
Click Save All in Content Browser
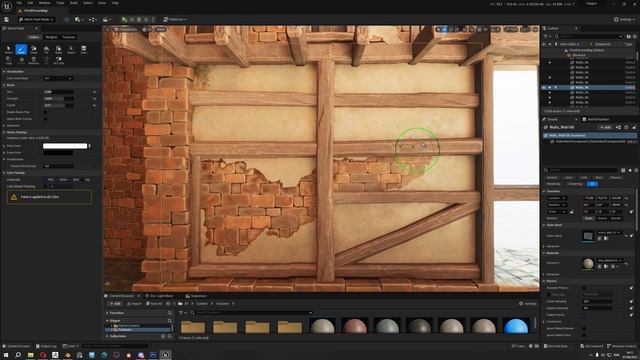point(154,304)
